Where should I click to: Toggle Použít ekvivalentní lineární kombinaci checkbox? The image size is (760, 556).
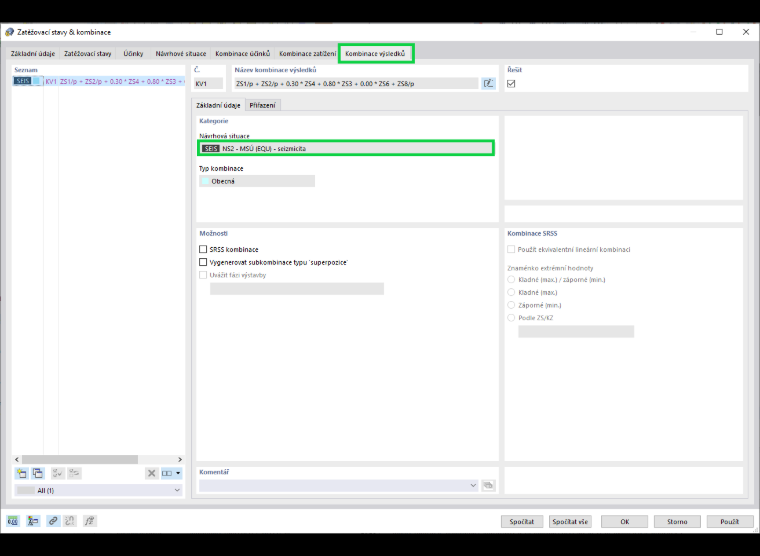[511, 249]
